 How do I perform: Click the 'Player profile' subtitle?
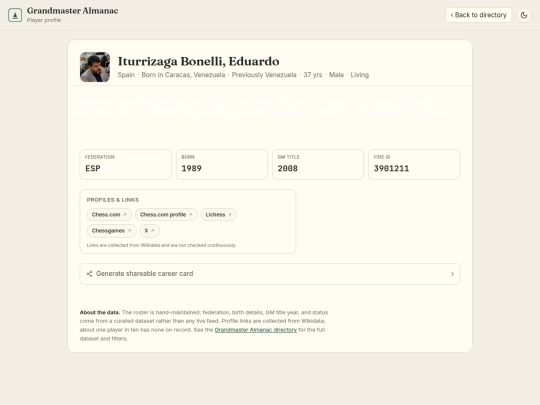[x=44, y=20]
